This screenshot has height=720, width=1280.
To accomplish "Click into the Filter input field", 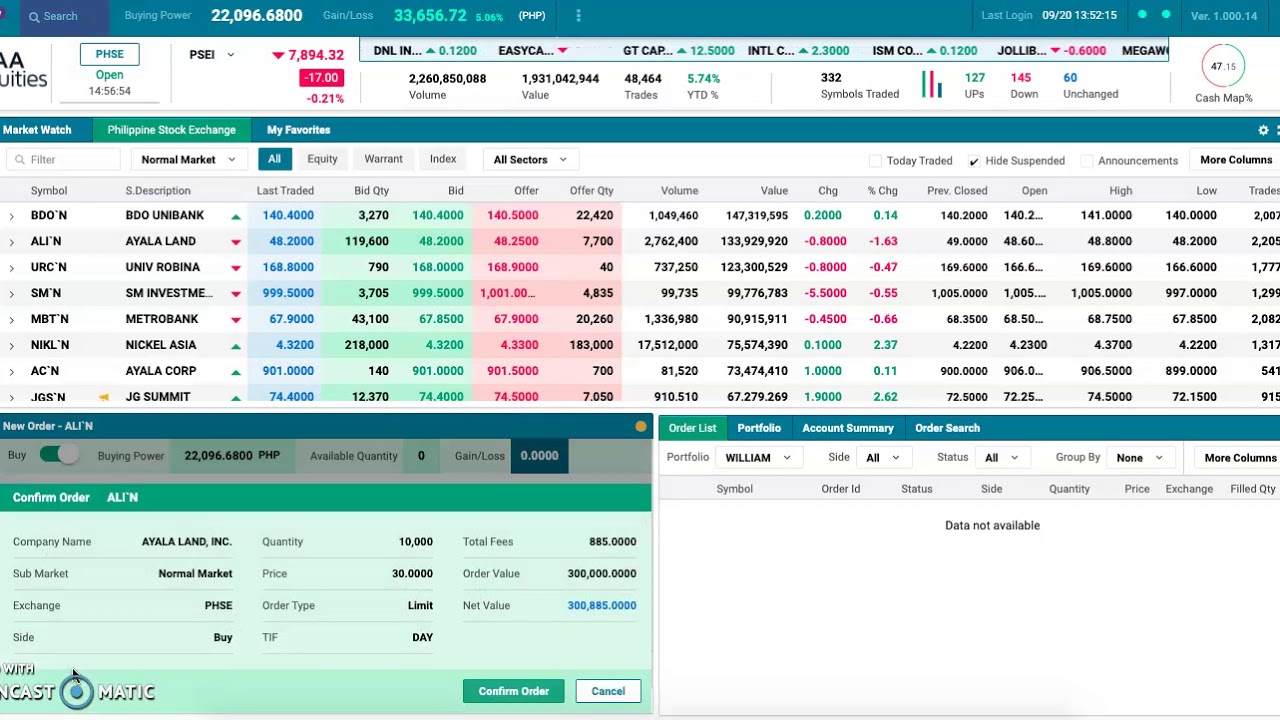I will point(64,160).
